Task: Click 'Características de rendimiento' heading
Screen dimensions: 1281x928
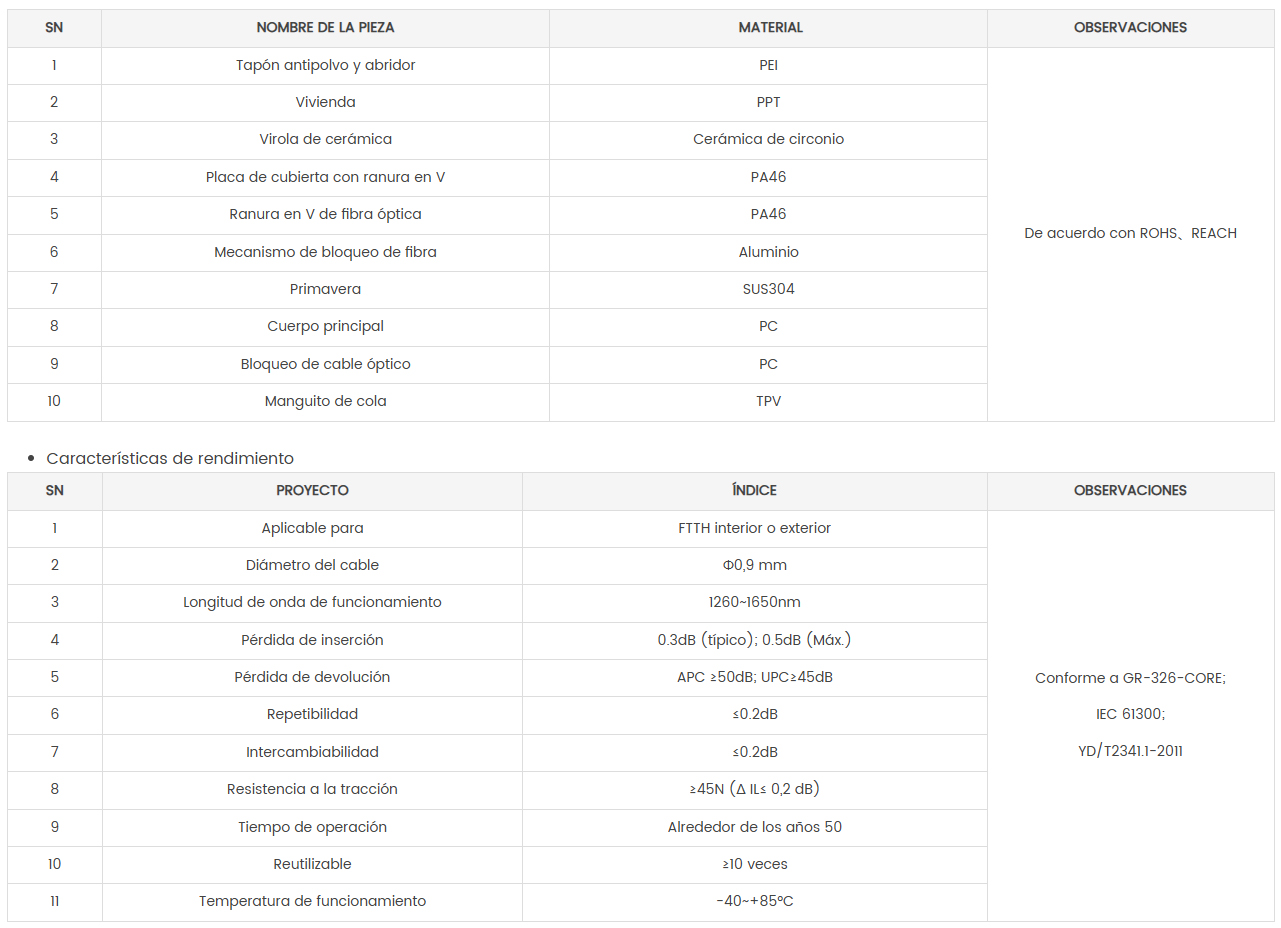Action: 170,458
